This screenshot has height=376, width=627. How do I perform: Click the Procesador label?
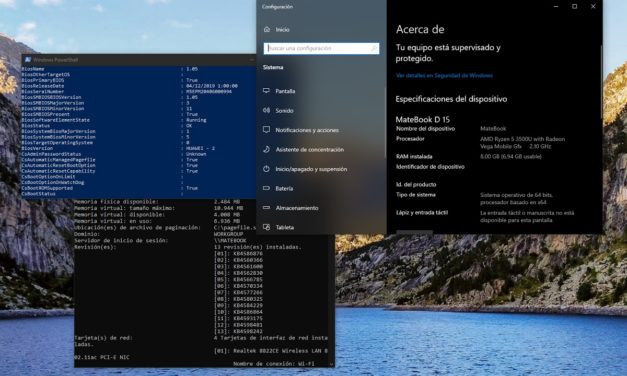pos(410,139)
